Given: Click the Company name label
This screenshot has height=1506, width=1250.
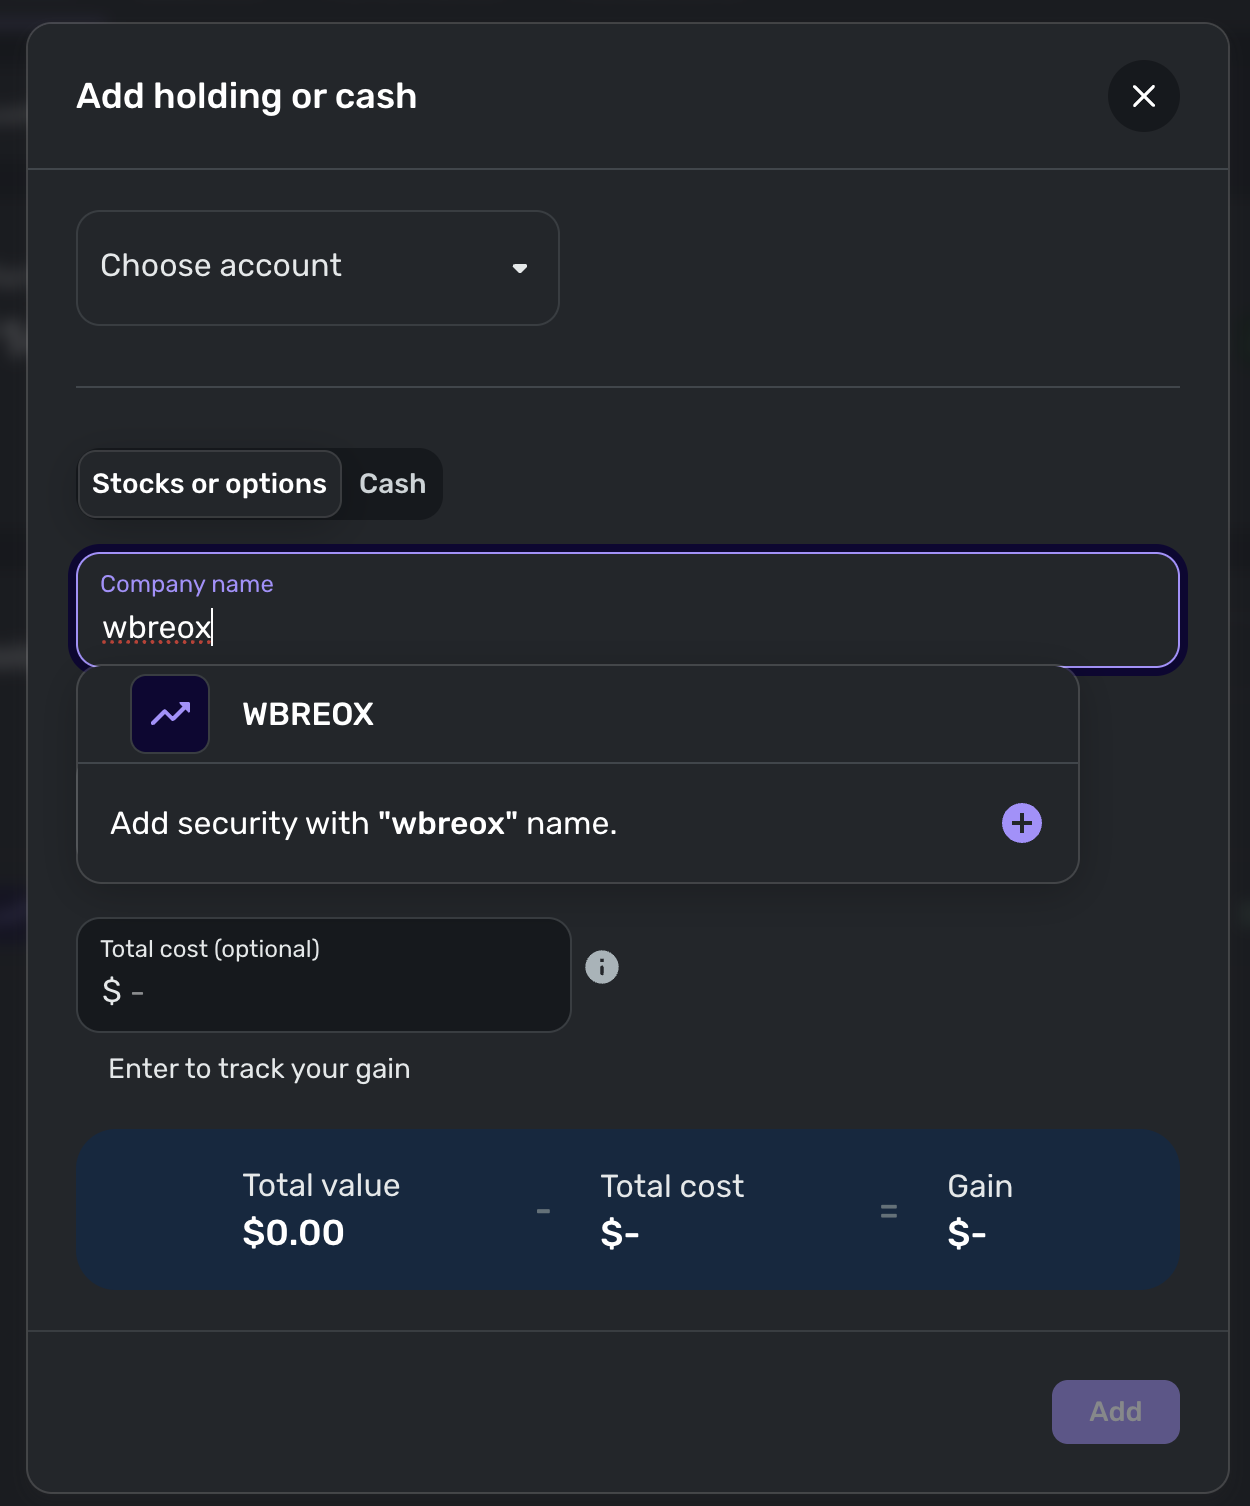Looking at the screenshot, I should (x=187, y=584).
